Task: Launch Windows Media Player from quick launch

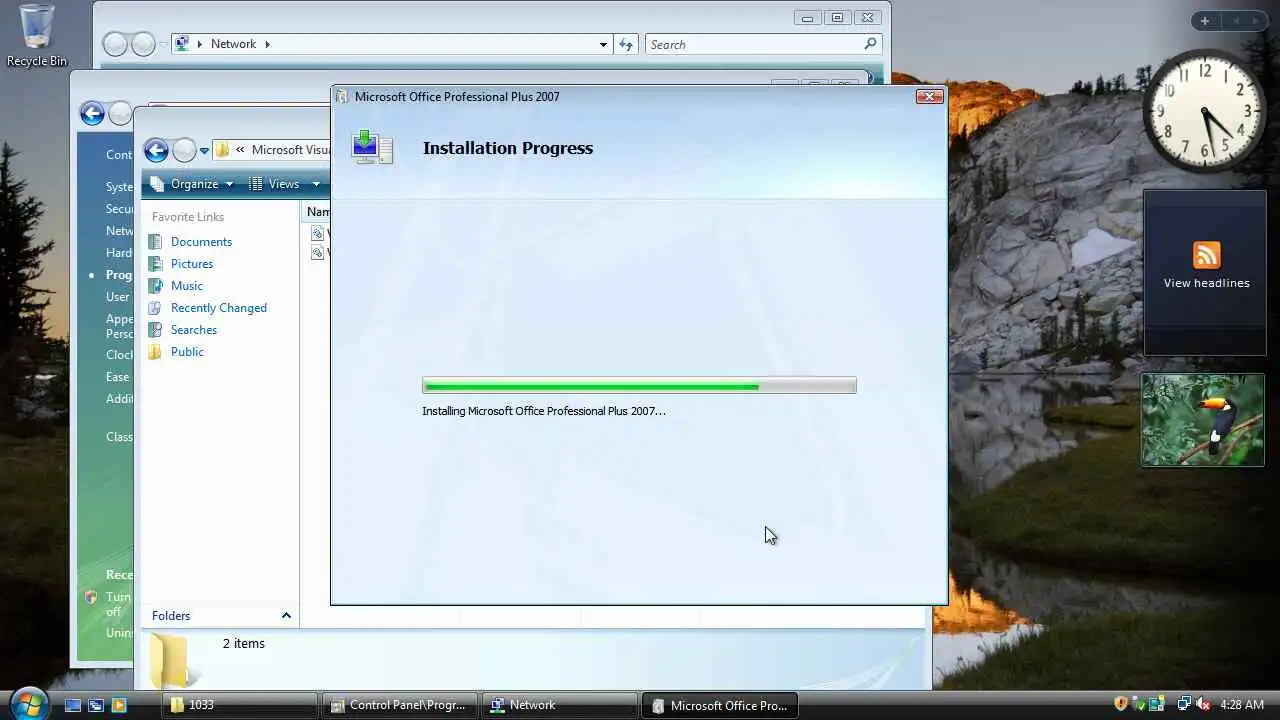Action: (x=119, y=705)
